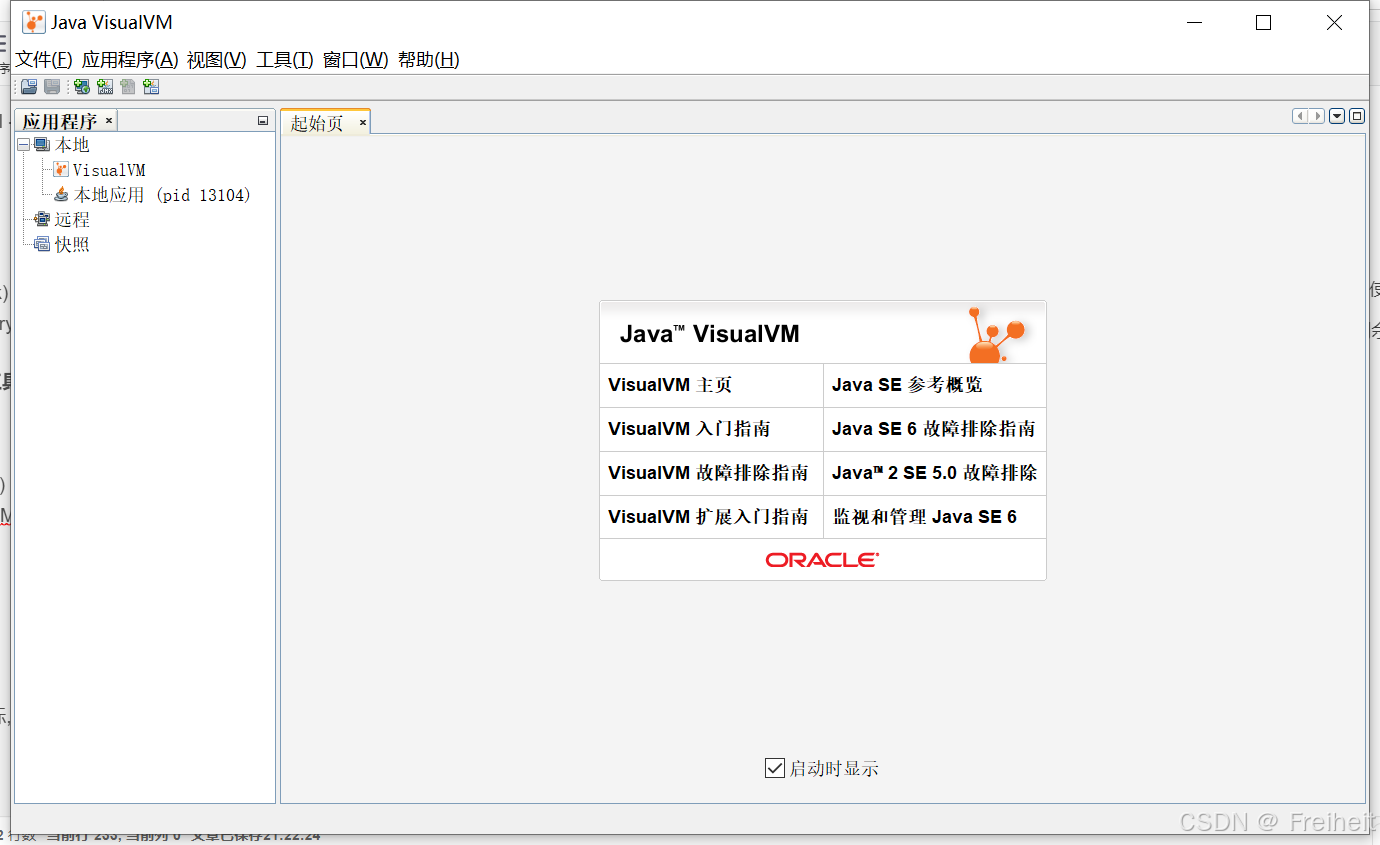The width and height of the screenshot is (1380, 845).
Task: Collapse the 本地 tree node
Action: click(x=24, y=145)
